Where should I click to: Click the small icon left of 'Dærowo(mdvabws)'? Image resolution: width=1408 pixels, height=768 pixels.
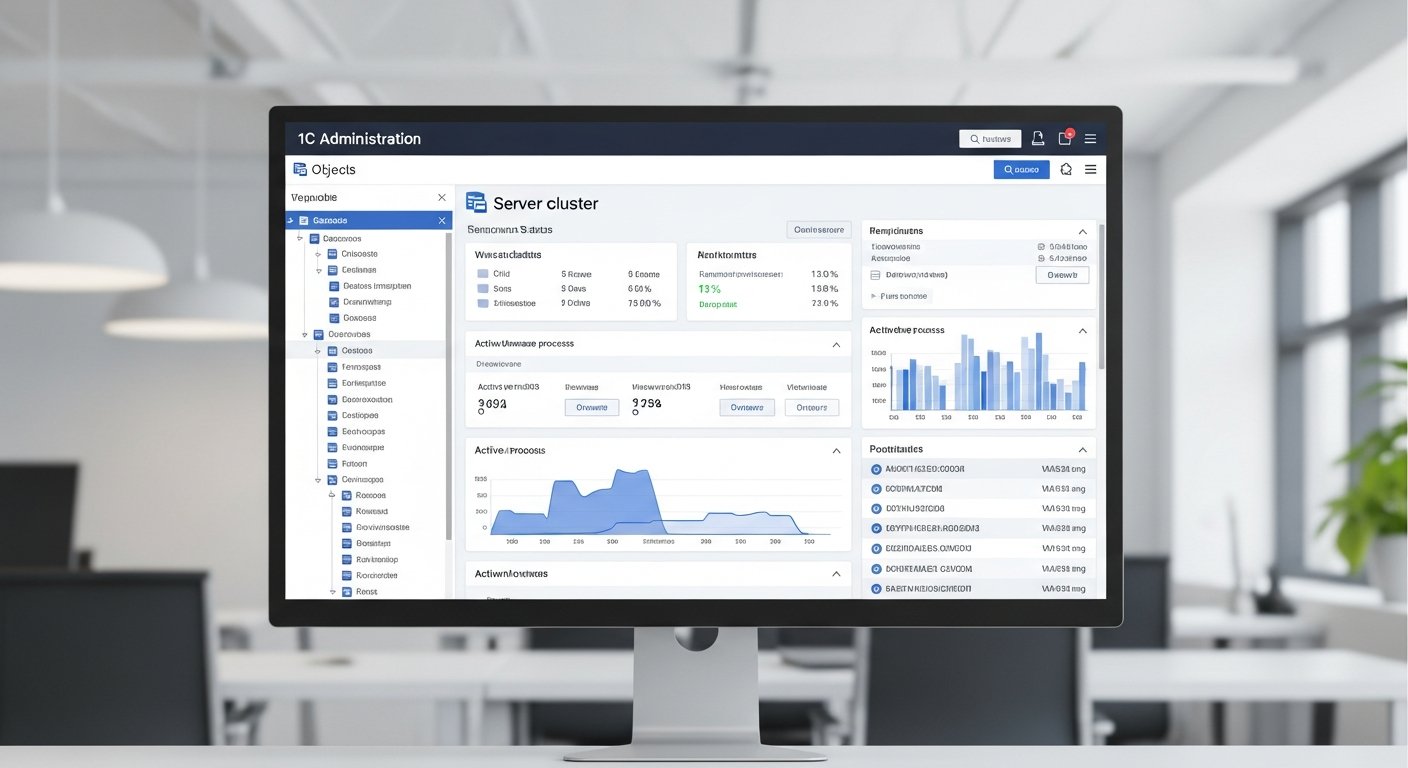pyautogui.click(x=876, y=274)
